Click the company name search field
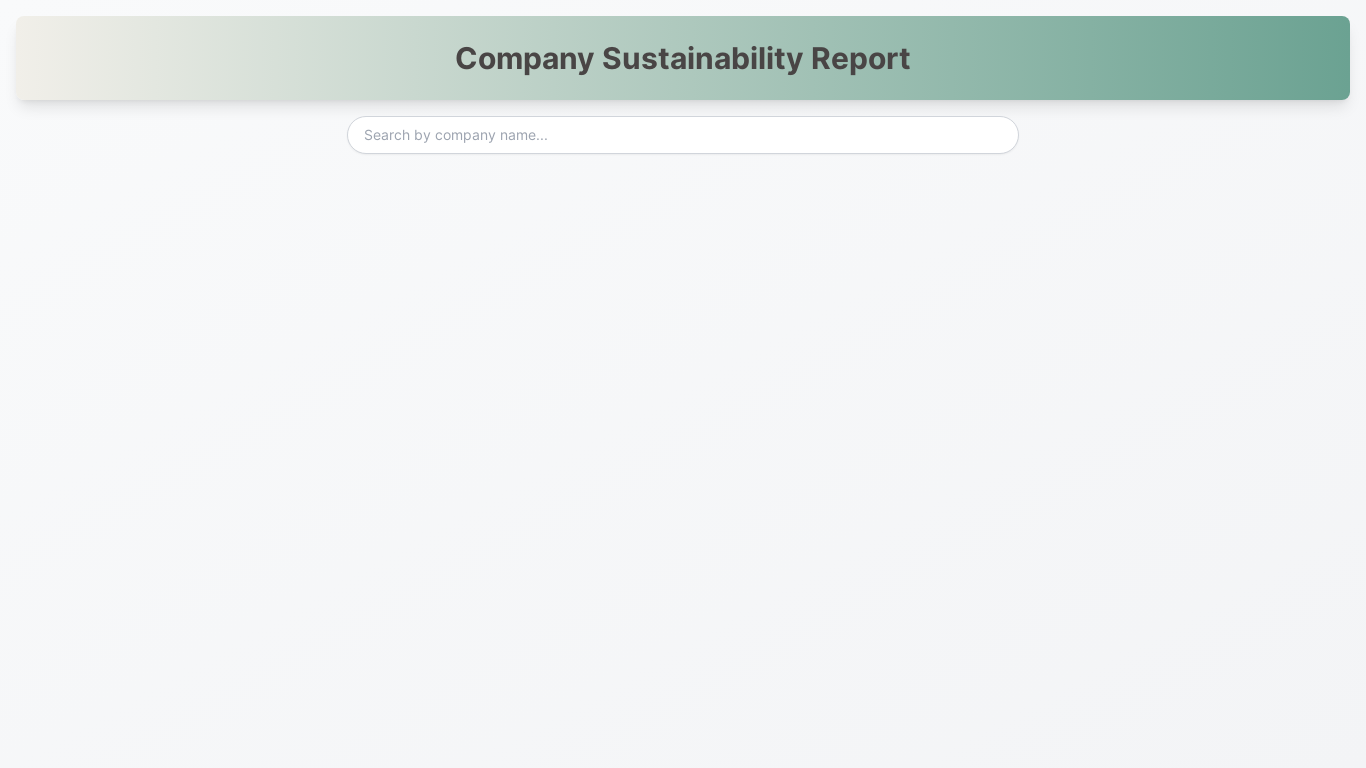Screen dimensions: 1366x768 (683, 135)
